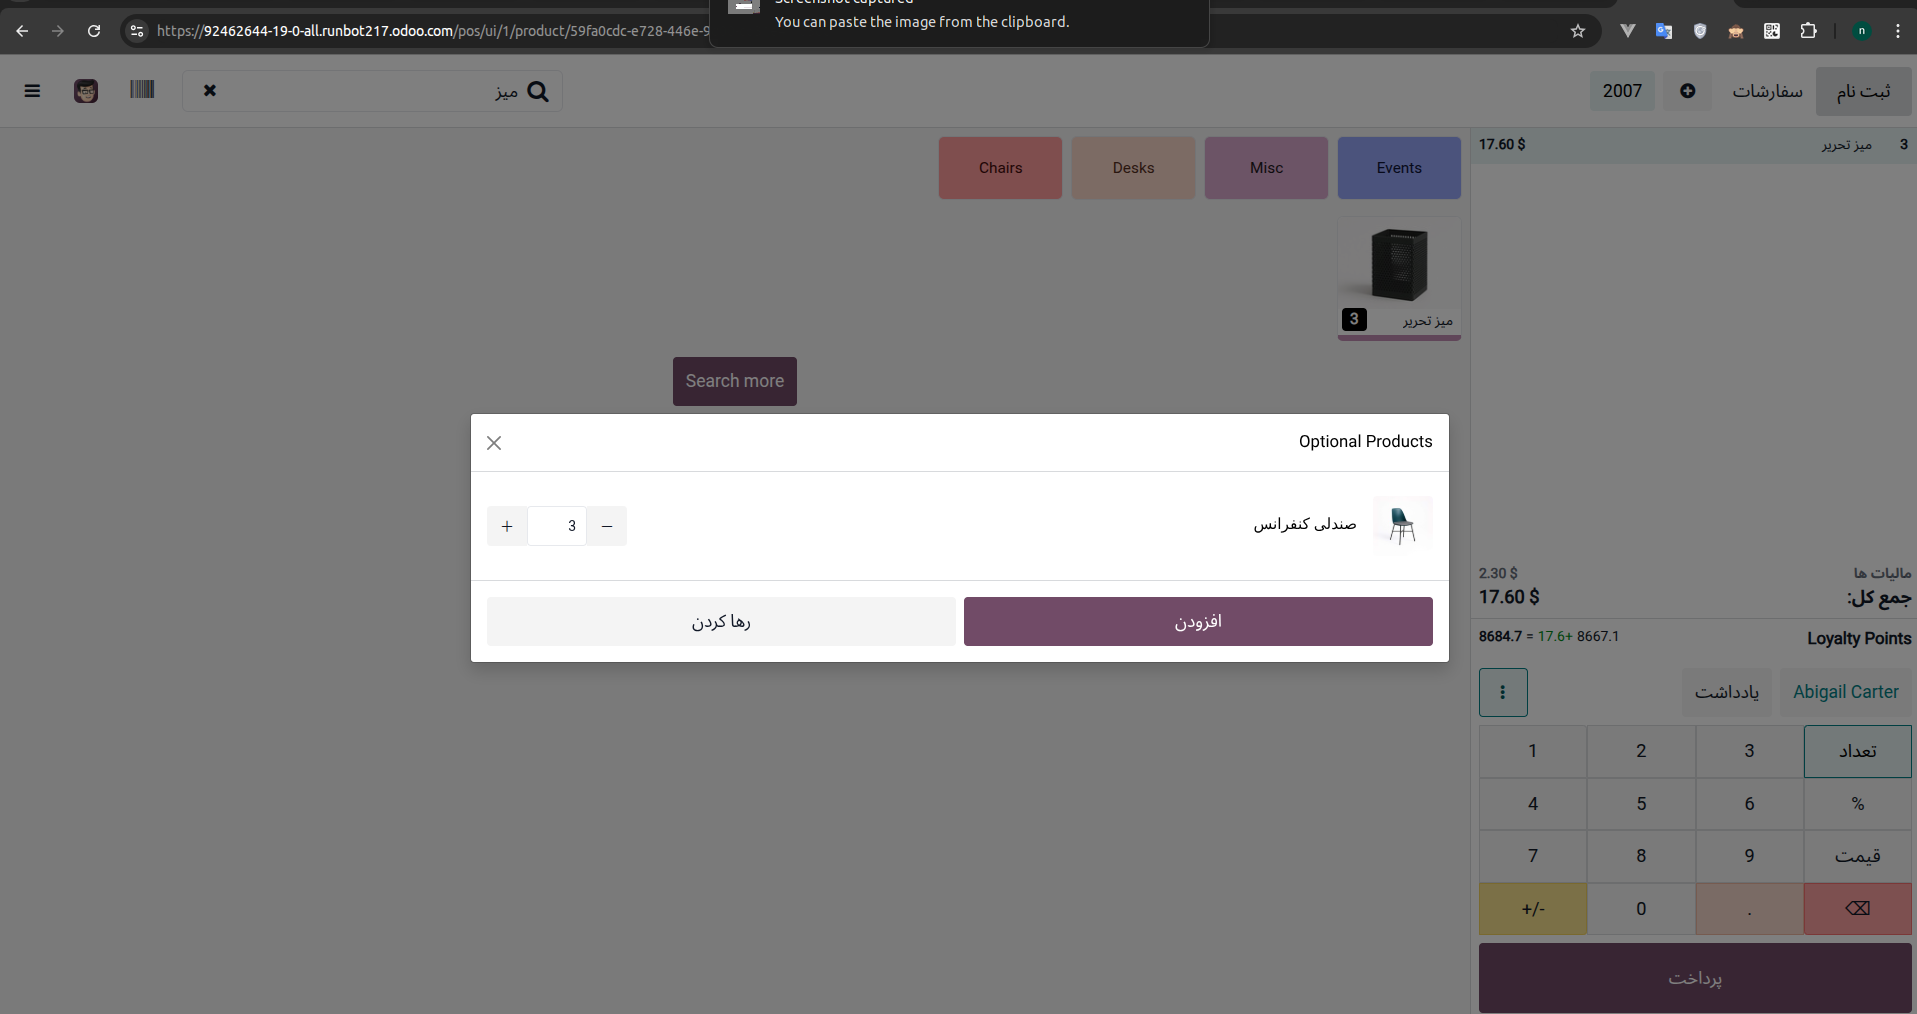This screenshot has height=1014, width=1917.
Task: Click the conference chair product thumbnail
Action: coord(1402,525)
